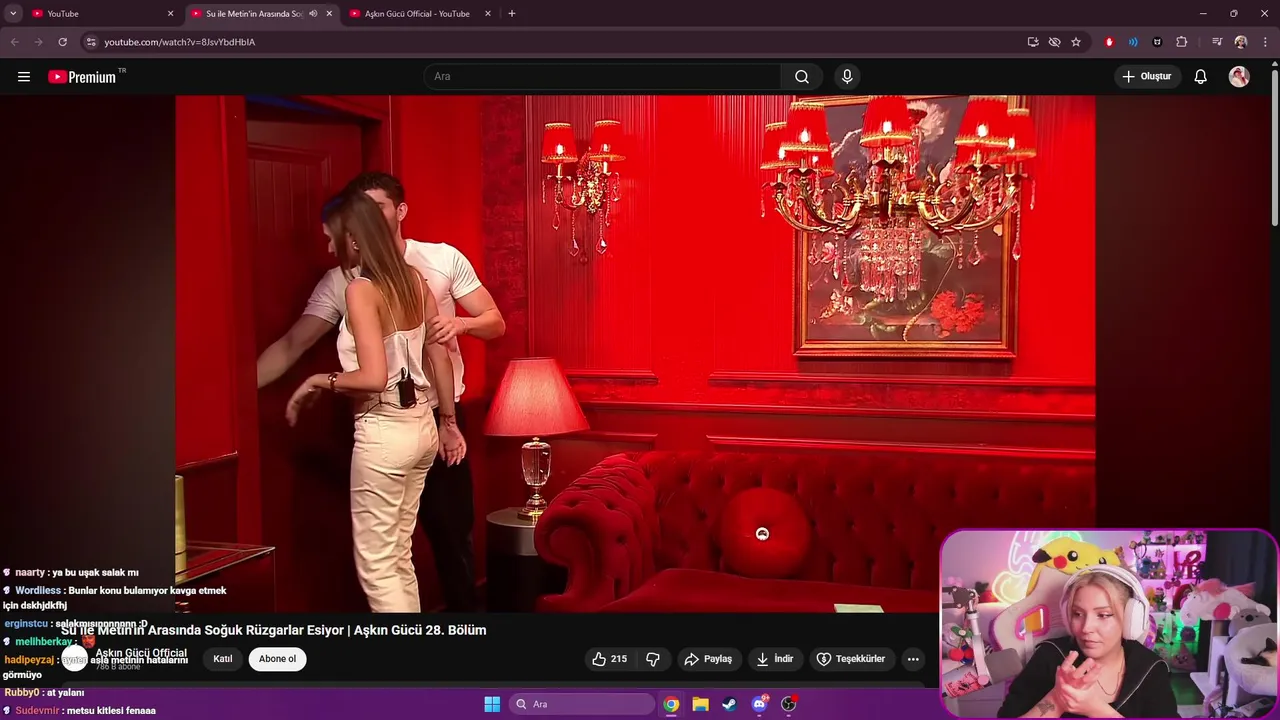
Task: Click the Paylaş share button
Action: tap(708, 659)
